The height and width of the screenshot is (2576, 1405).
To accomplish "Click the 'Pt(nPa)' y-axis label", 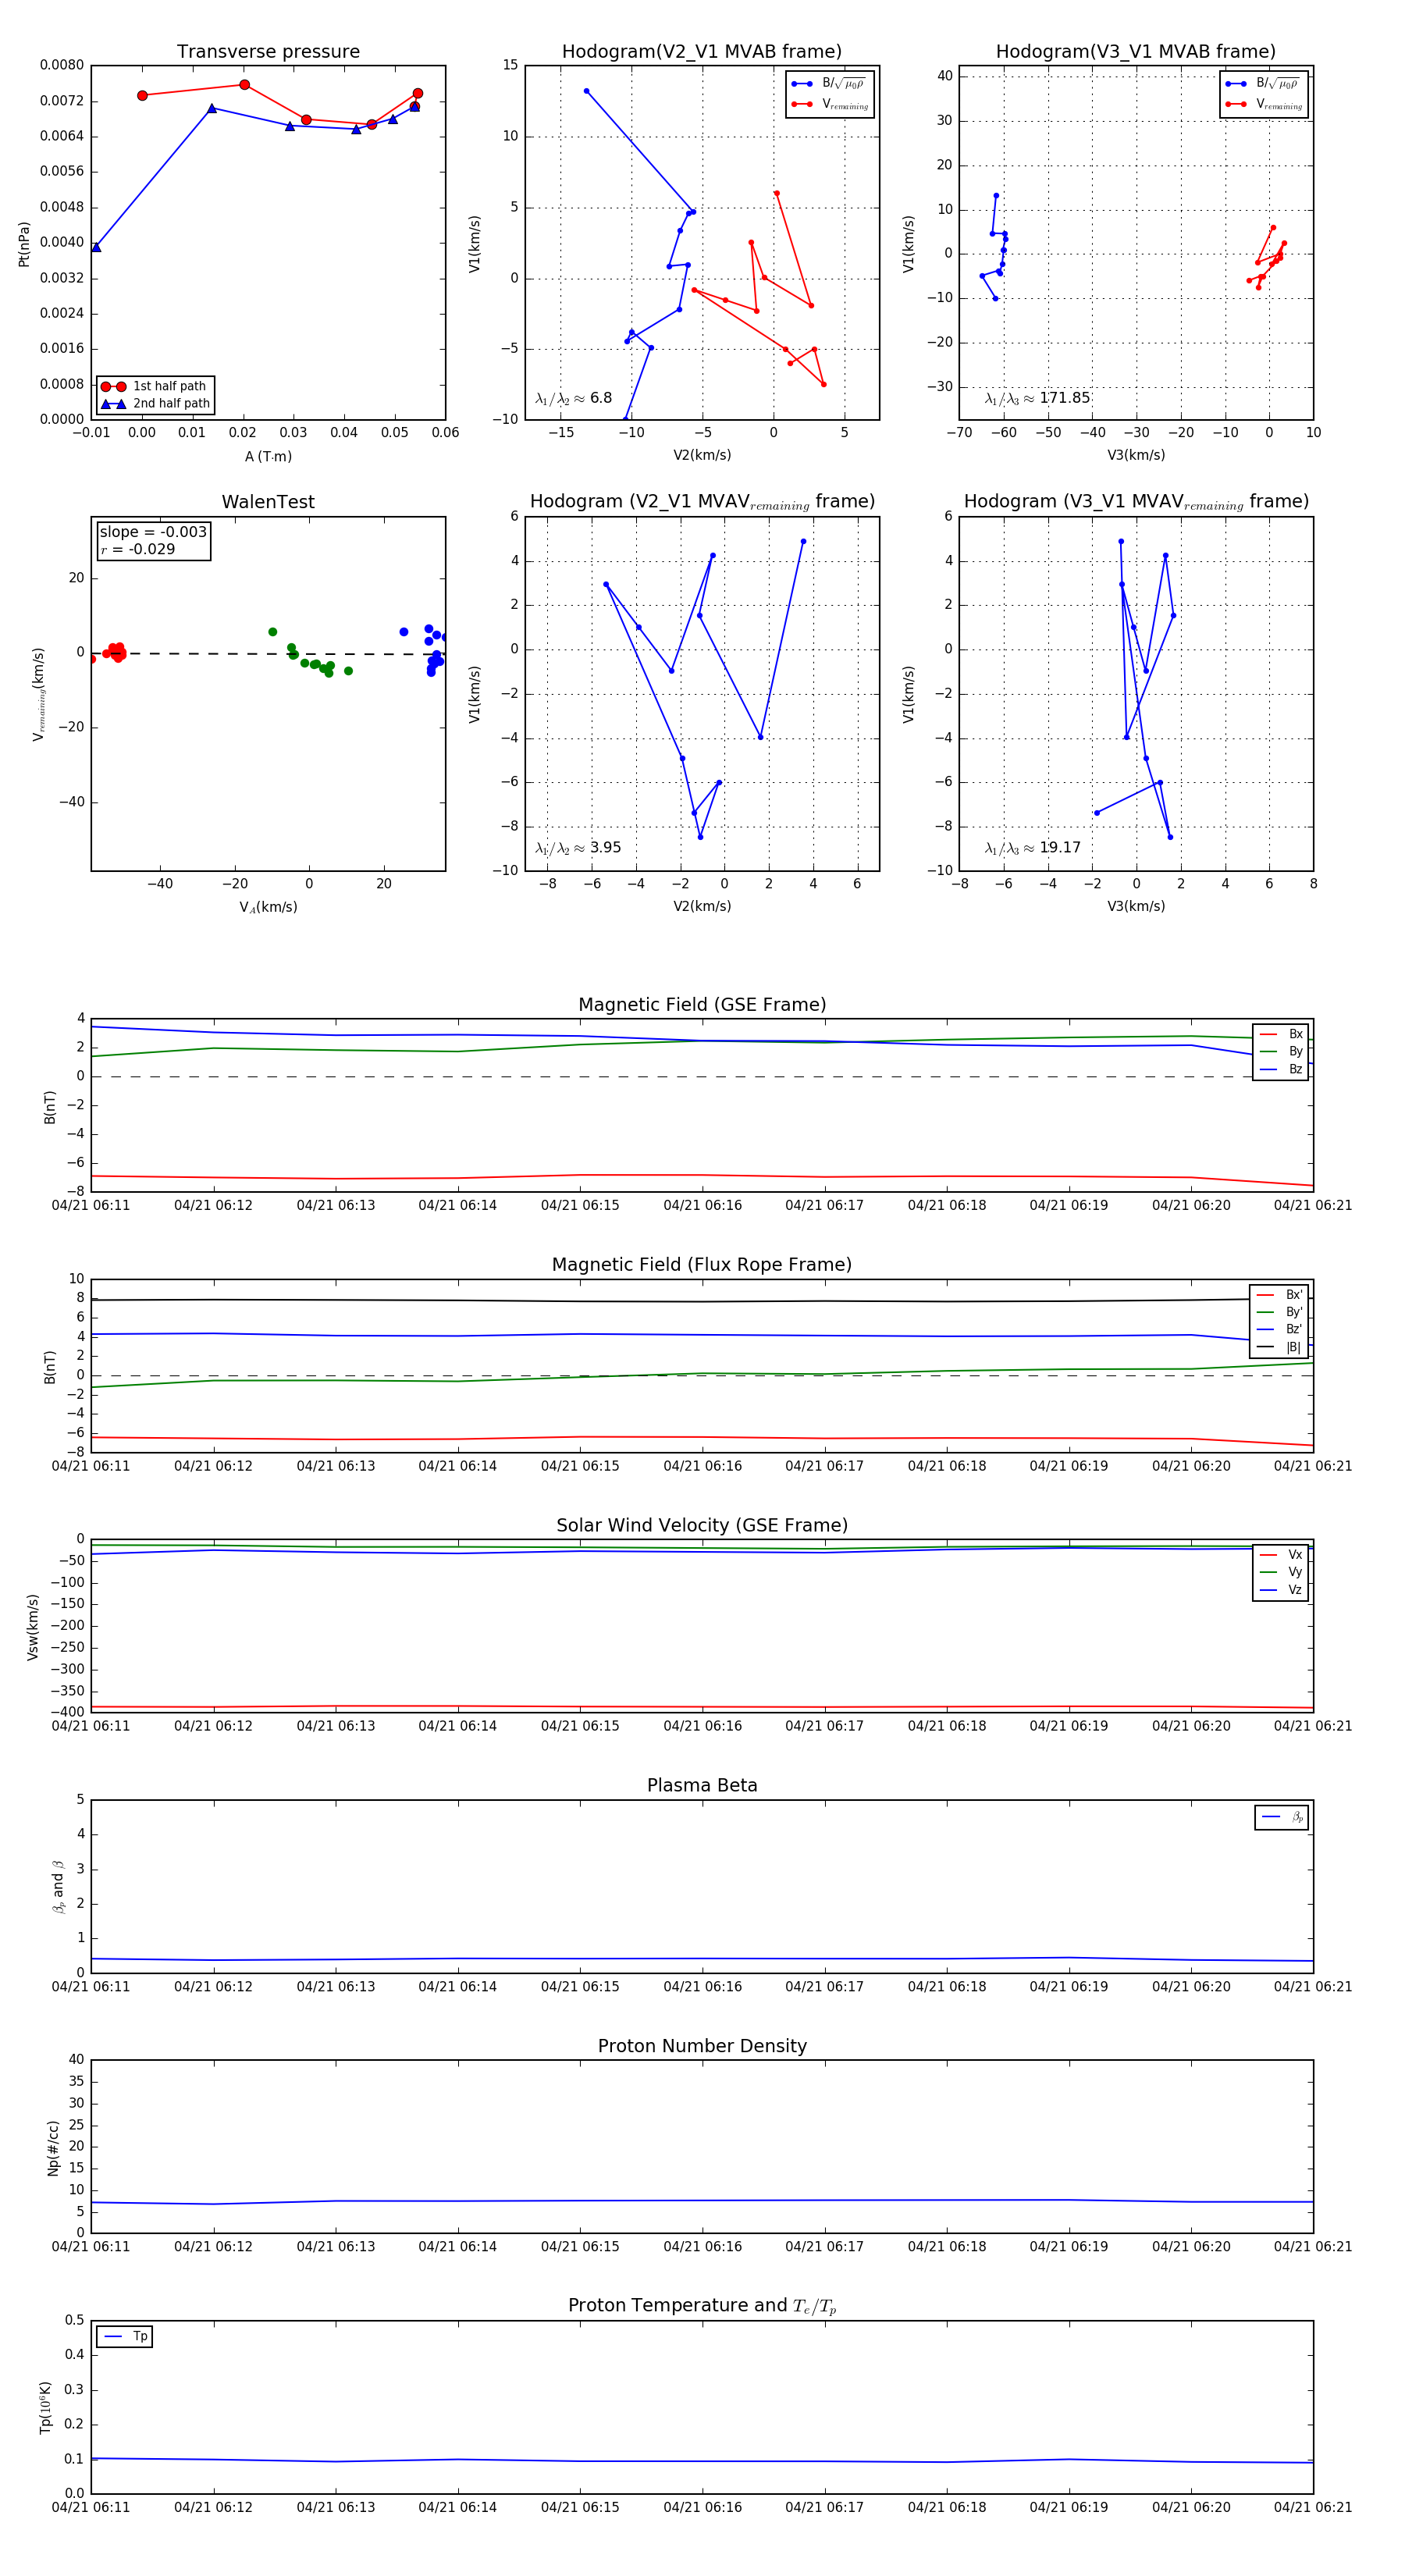I will click(24, 244).
